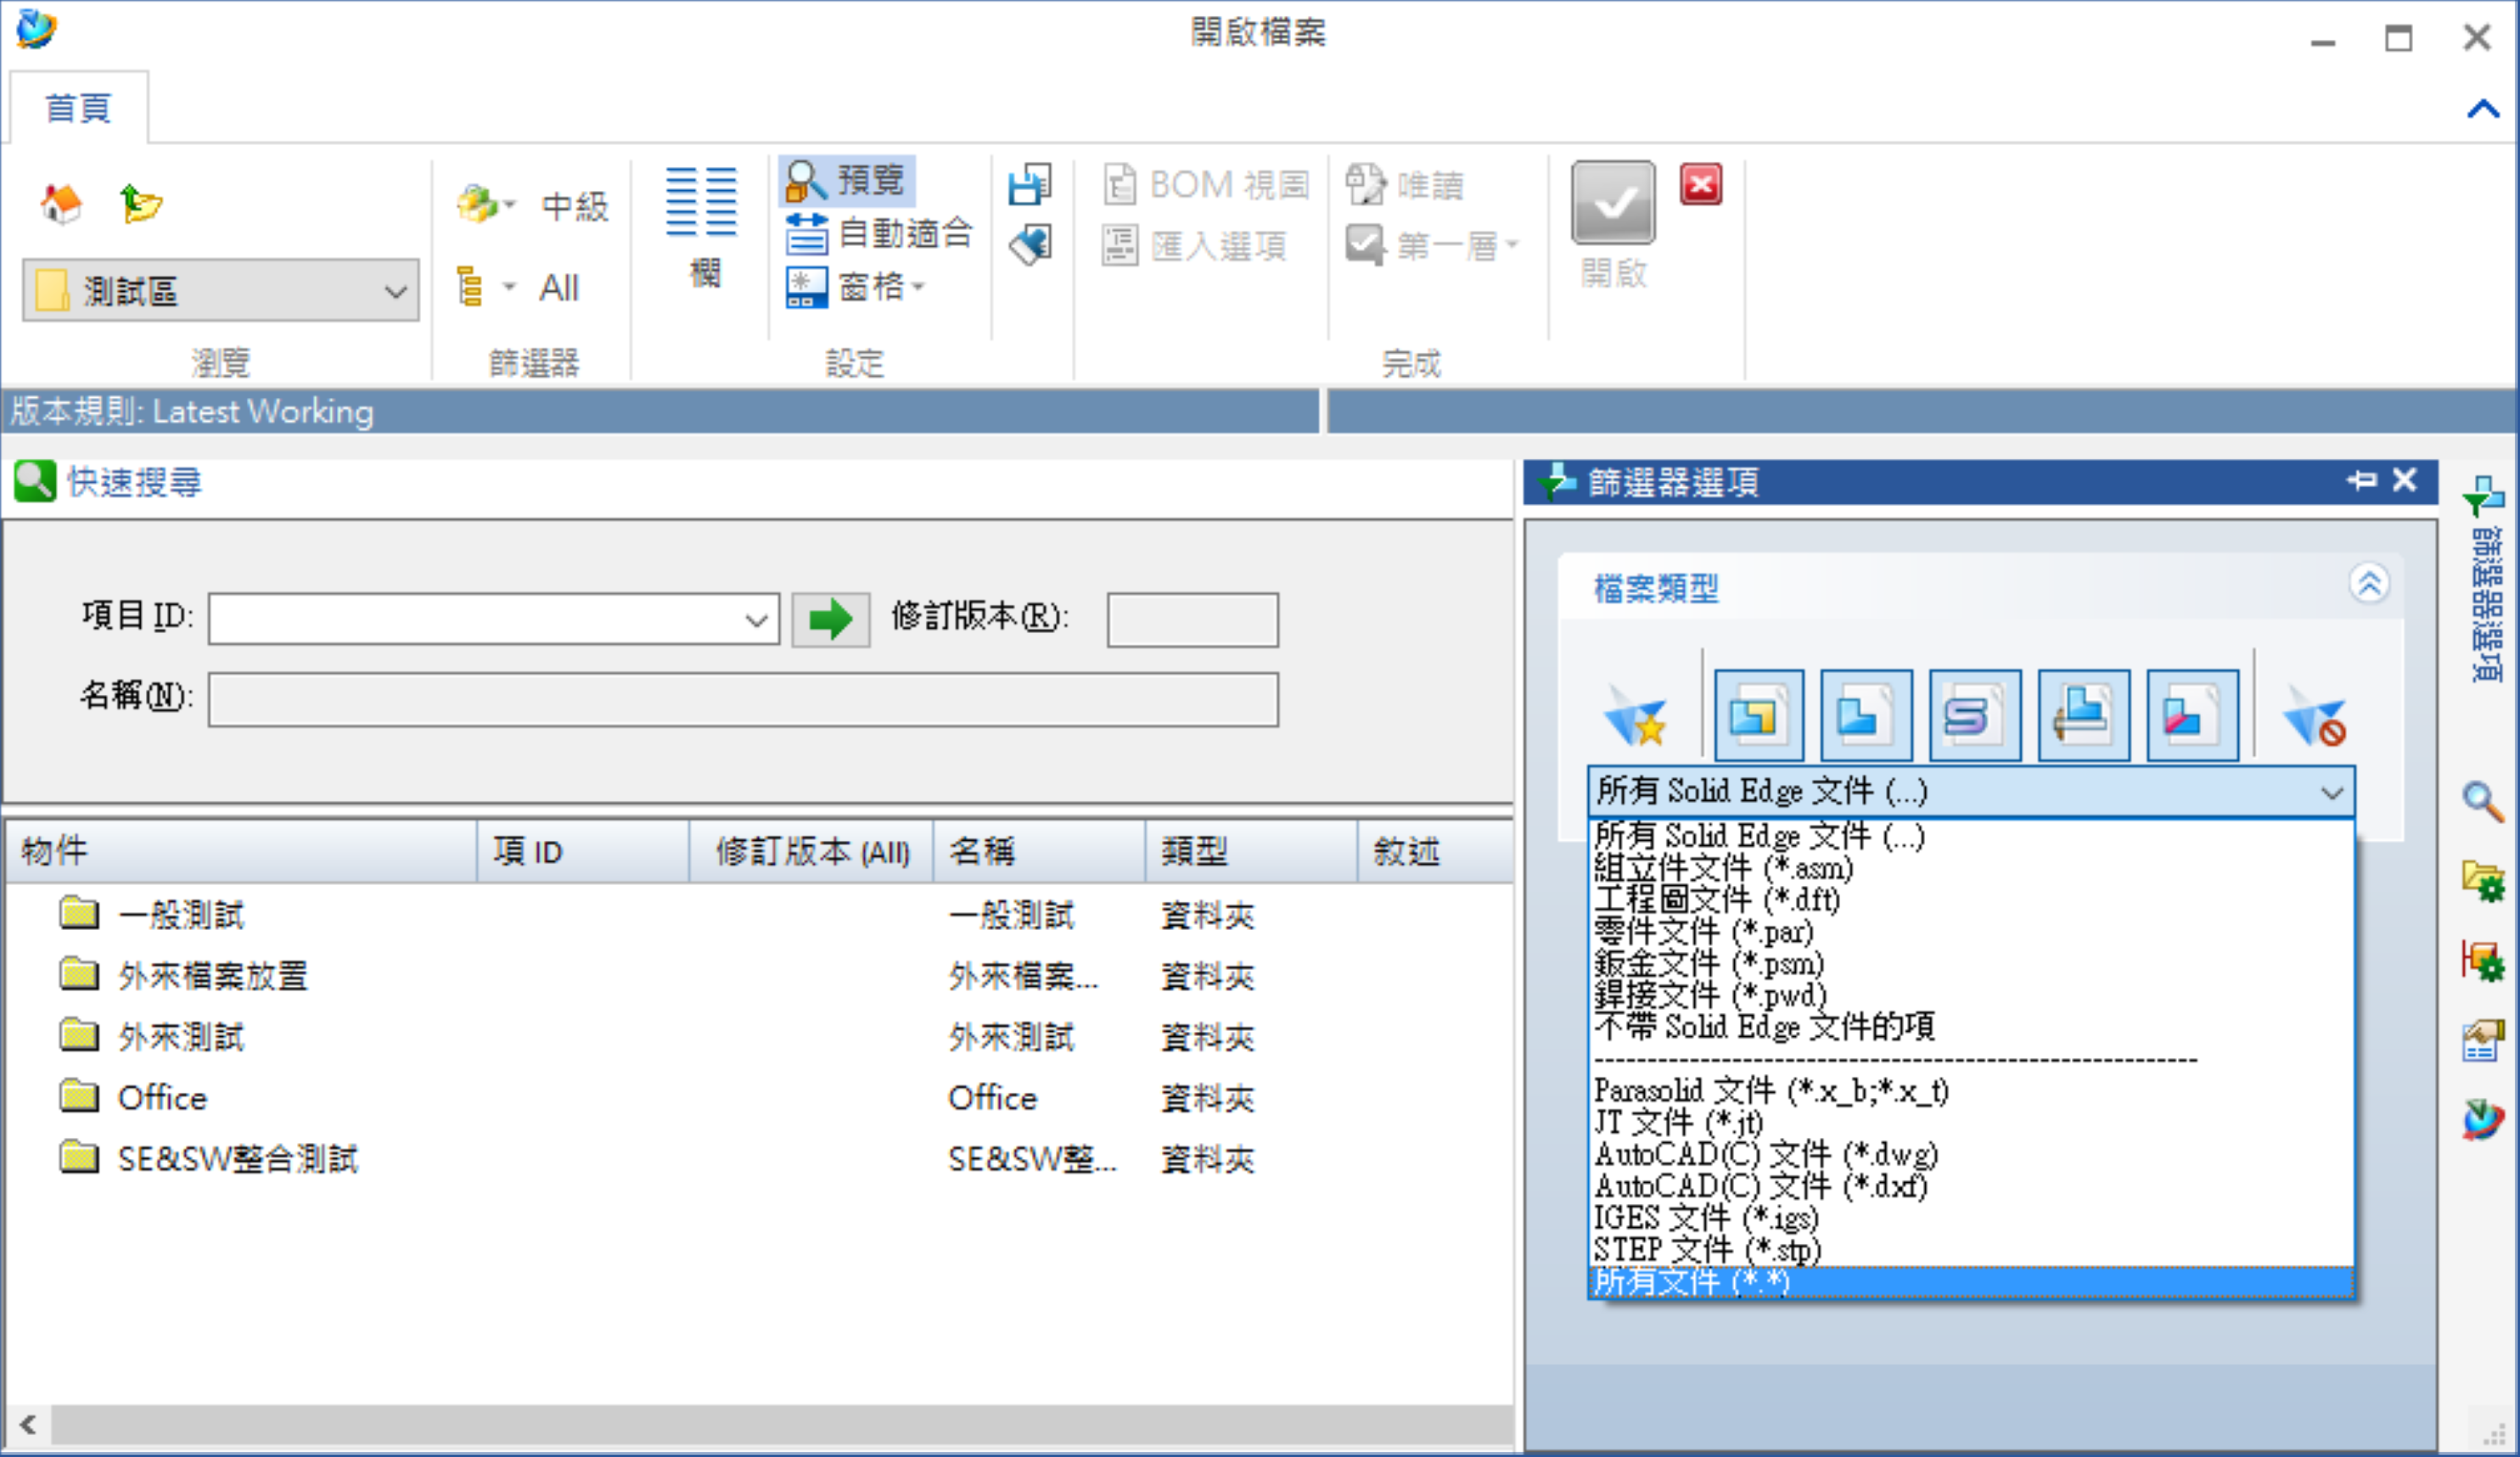
Task: Select the SE&SW整合測試 folder
Action: coord(757,1158)
